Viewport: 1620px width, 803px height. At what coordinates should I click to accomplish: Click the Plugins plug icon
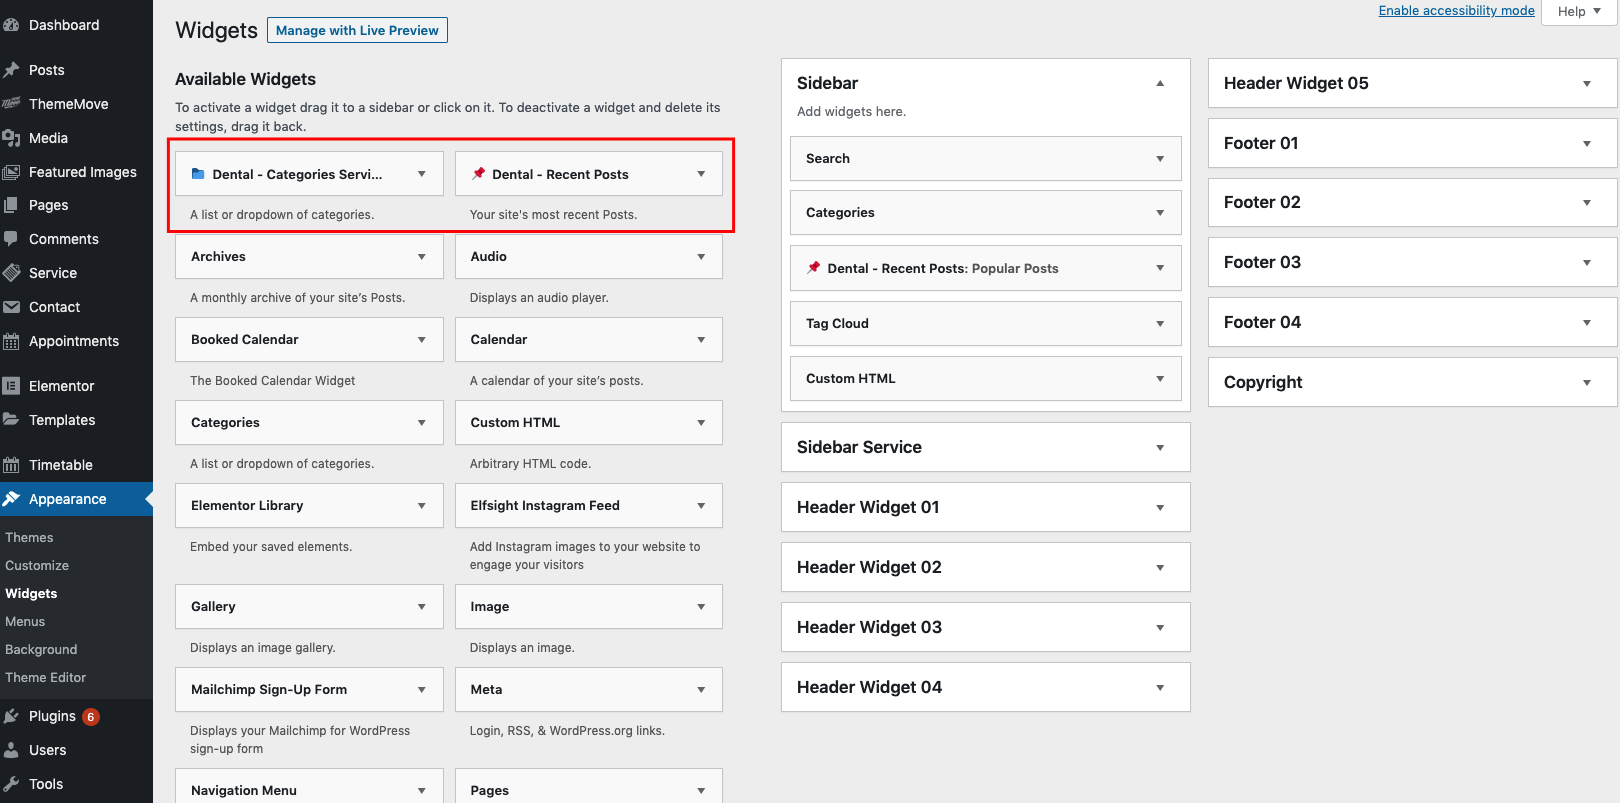click(11, 716)
